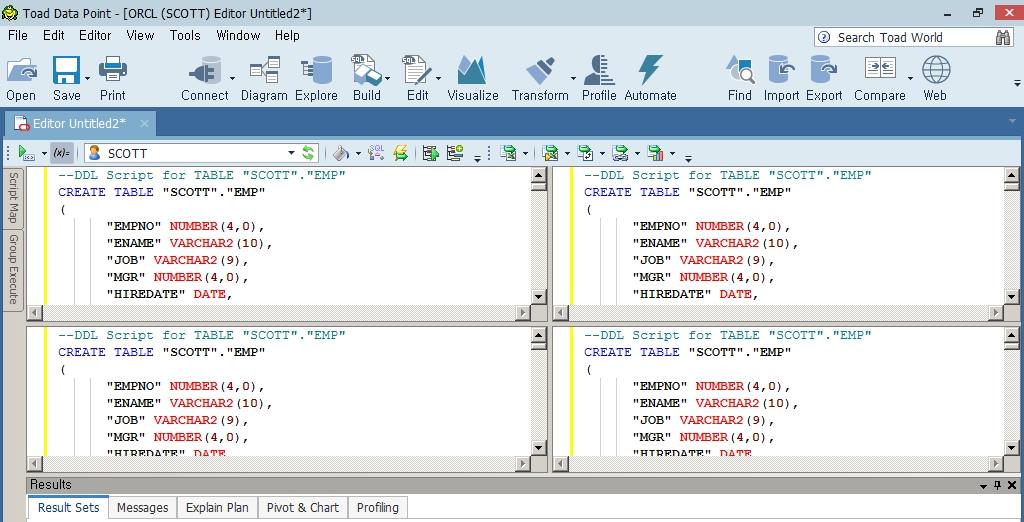Image resolution: width=1024 pixels, height=522 pixels.
Task: Toggle the bind variables (x)= button
Action: (62, 153)
